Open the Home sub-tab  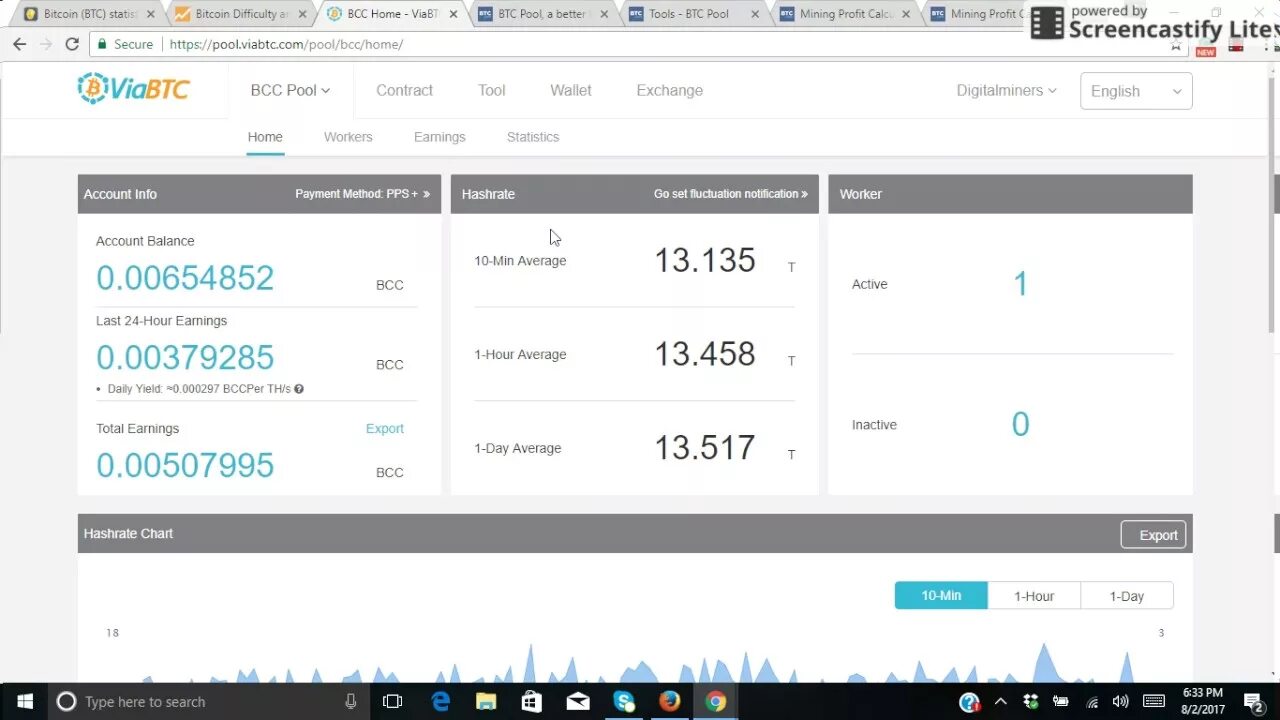pos(265,137)
